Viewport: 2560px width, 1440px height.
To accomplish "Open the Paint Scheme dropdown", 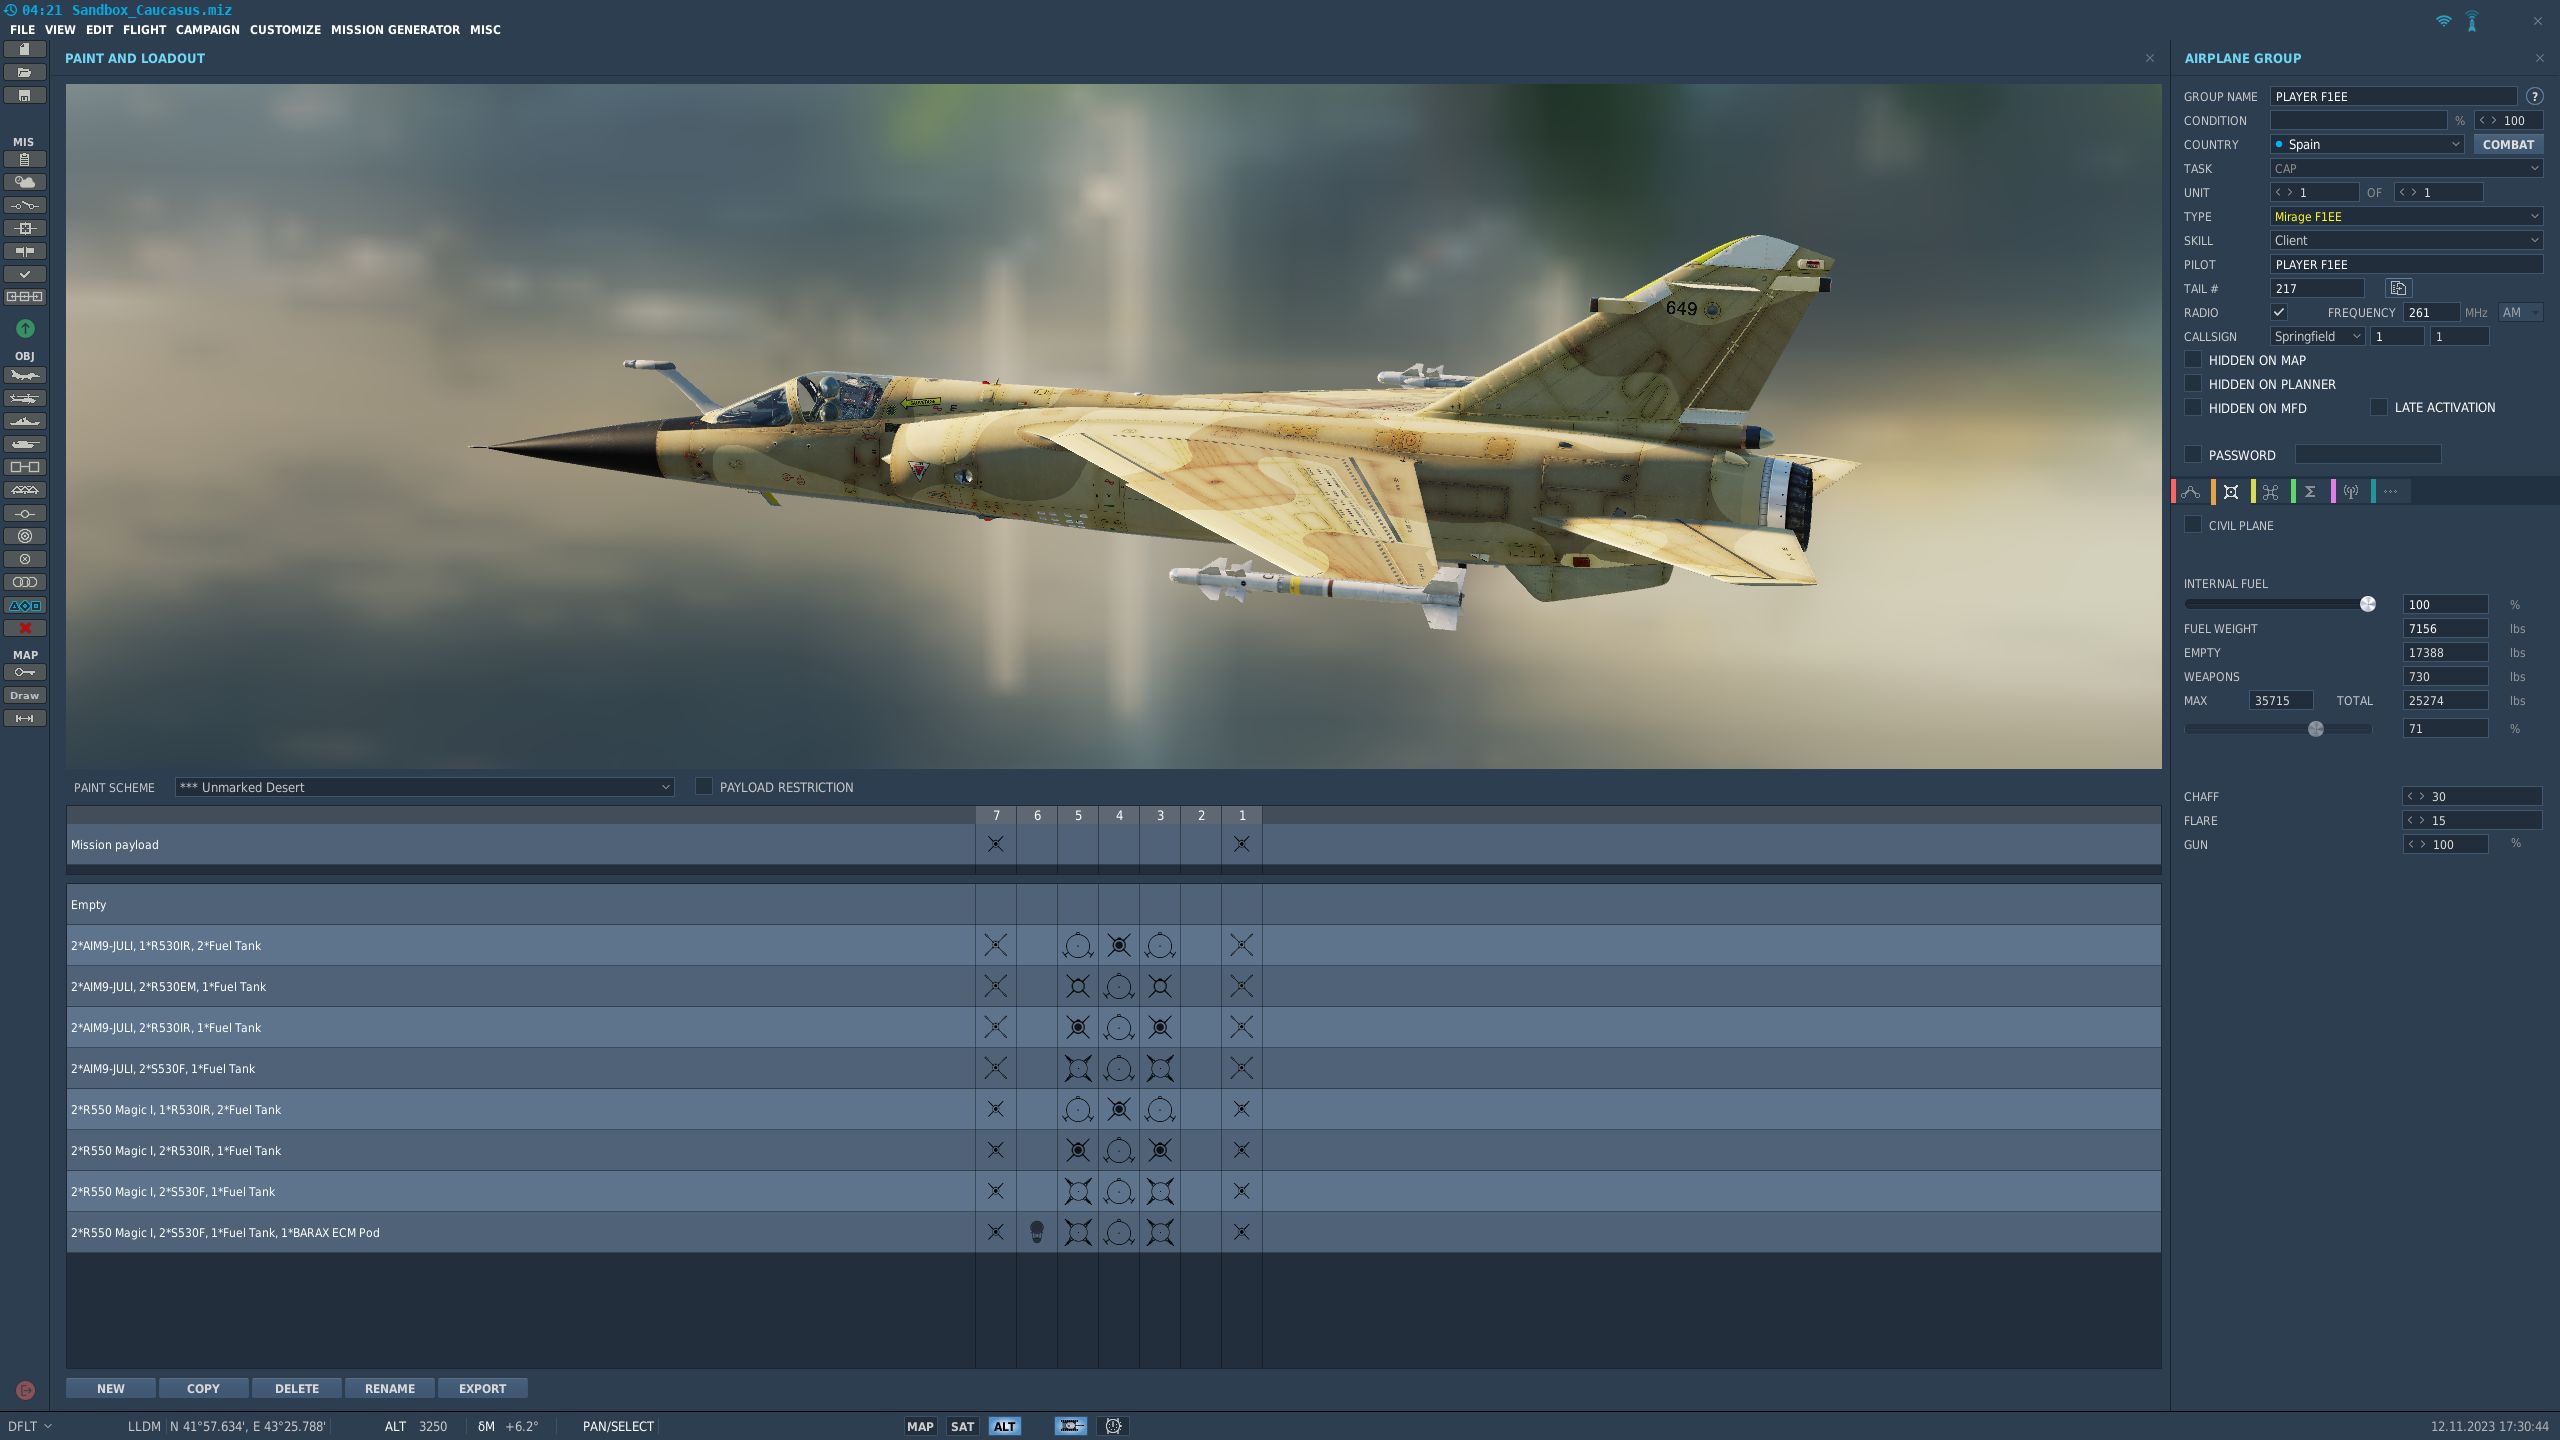I will click(x=424, y=787).
